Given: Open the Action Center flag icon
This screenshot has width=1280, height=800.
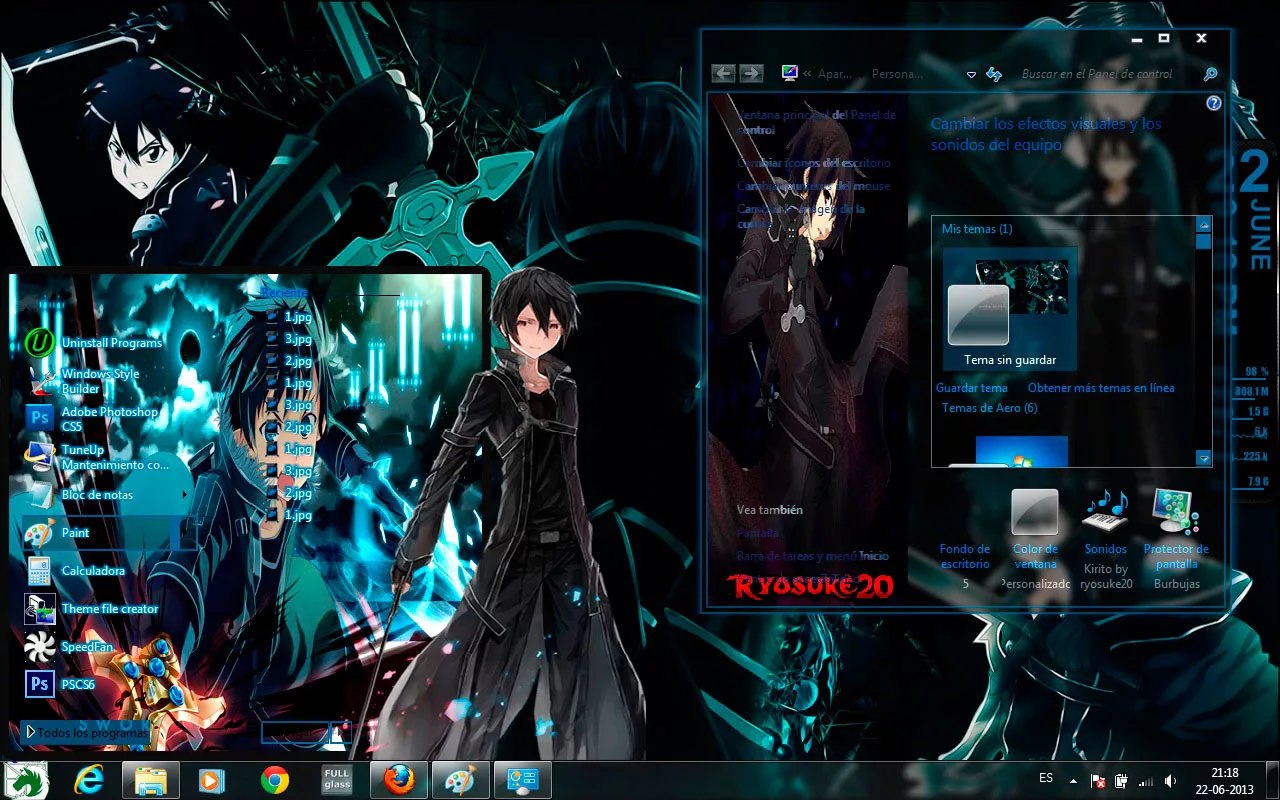Looking at the screenshot, I should point(1097,780).
